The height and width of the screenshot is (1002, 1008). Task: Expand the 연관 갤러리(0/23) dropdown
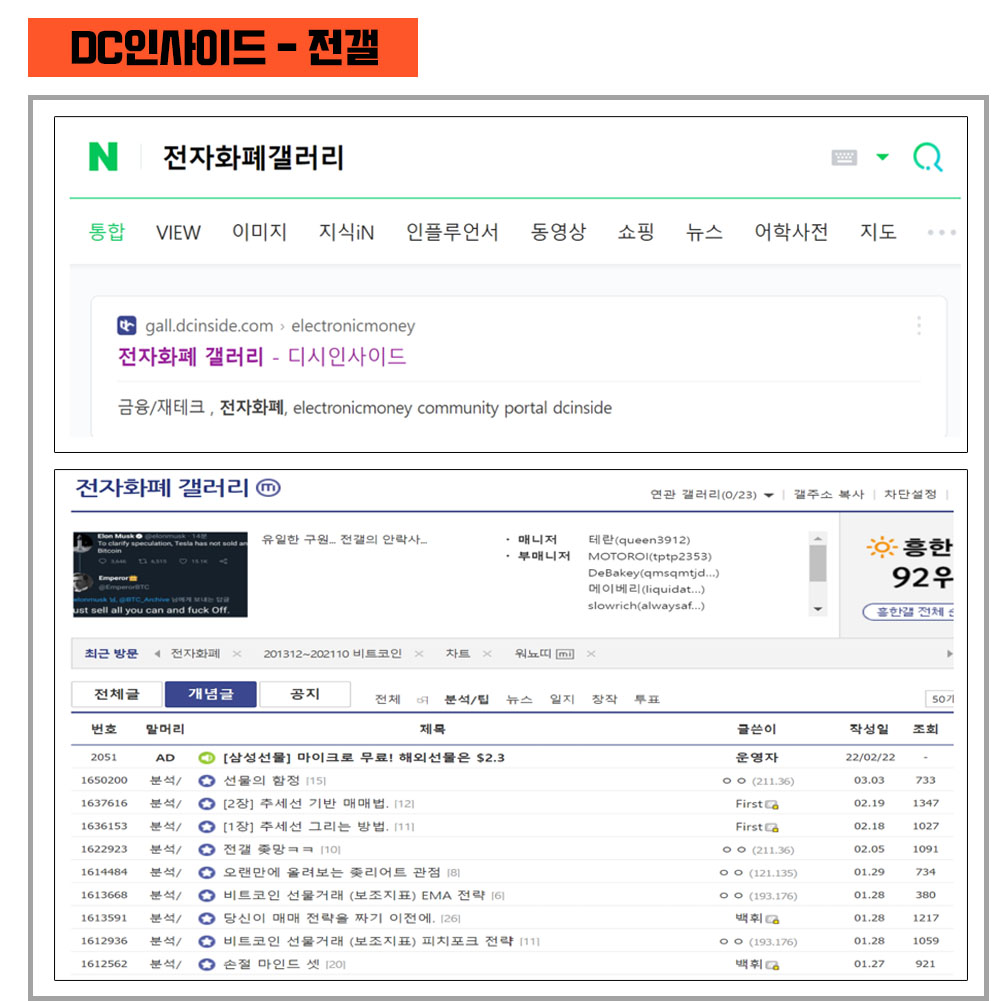tap(712, 494)
